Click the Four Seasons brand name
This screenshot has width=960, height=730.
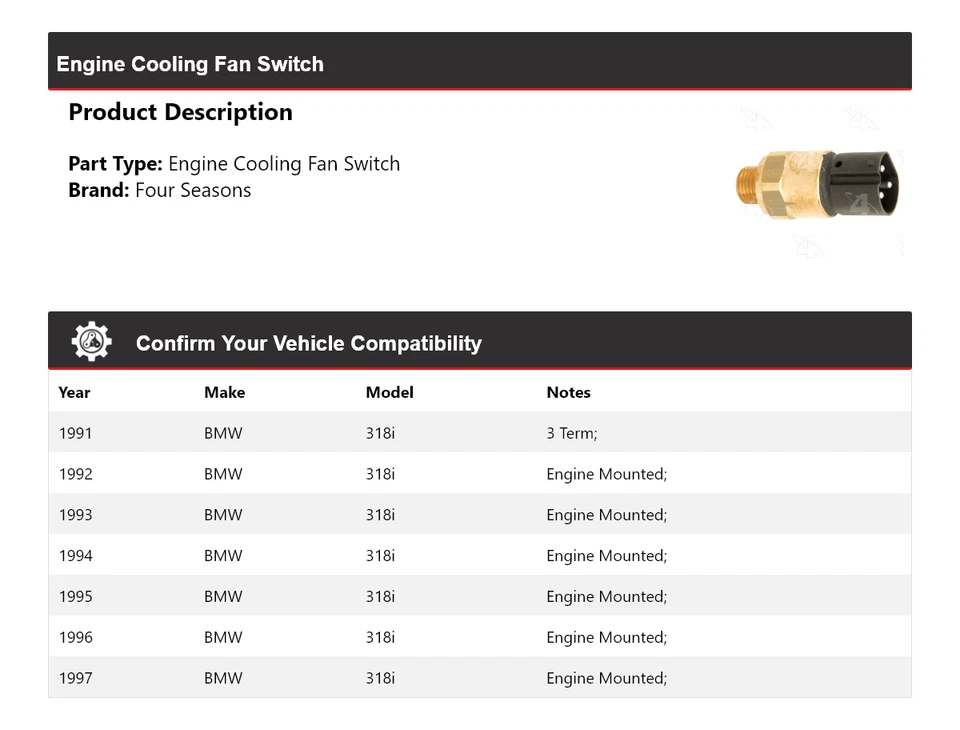click(193, 190)
